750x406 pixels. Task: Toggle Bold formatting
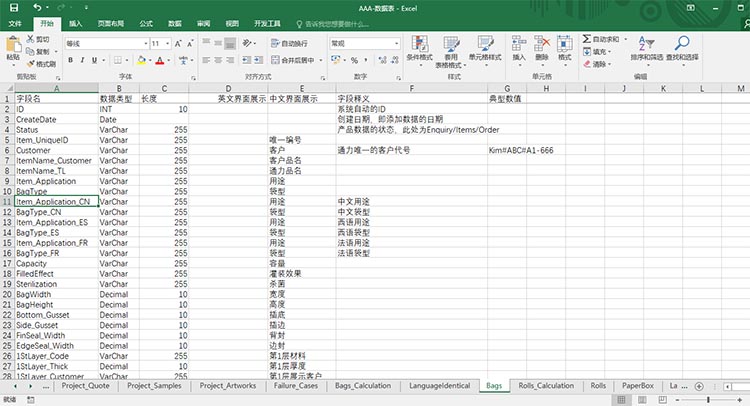tap(70, 60)
